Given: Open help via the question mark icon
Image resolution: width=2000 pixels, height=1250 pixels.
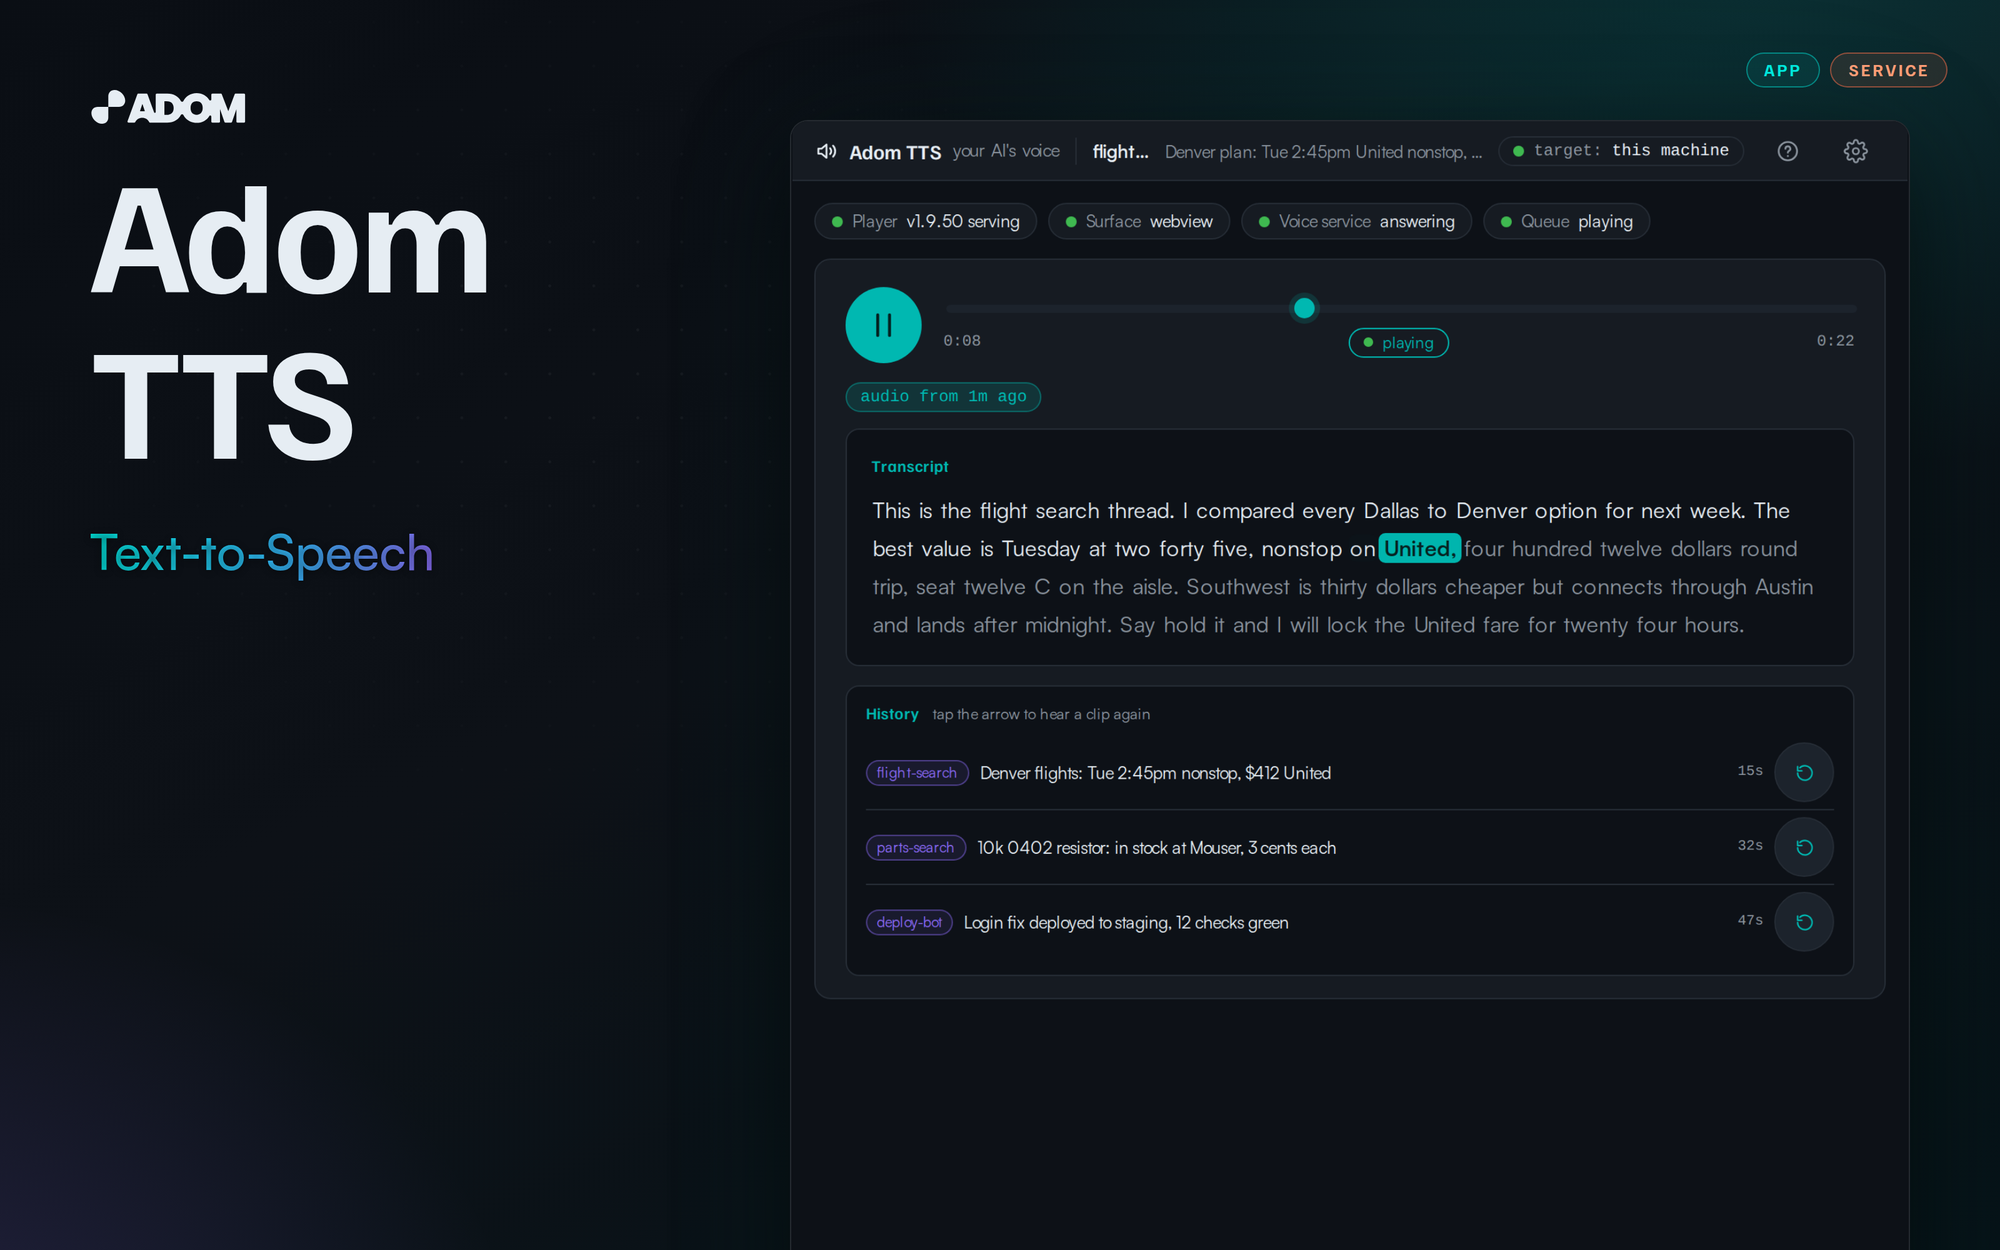Looking at the screenshot, I should (x=1788, y=151).
